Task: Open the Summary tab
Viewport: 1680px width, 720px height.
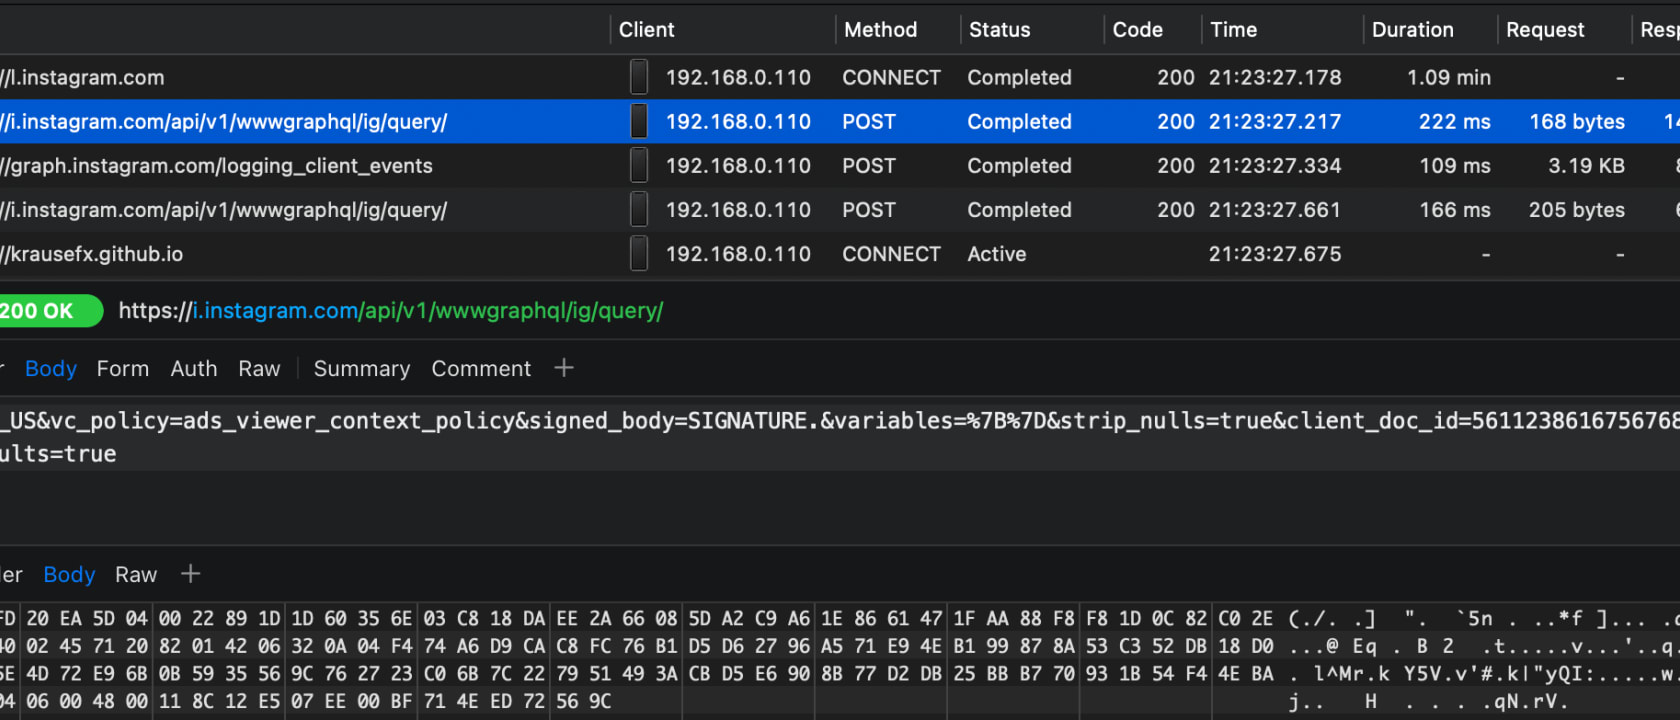Action: coord(362,368)
